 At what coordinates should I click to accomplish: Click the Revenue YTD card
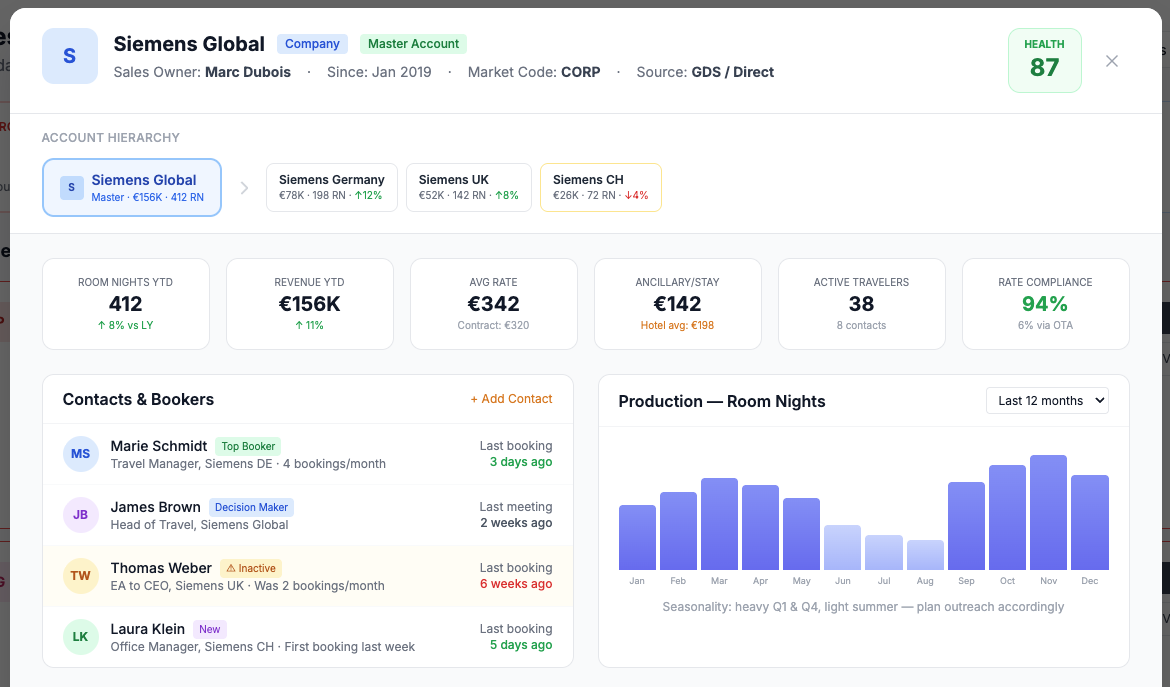310,304
